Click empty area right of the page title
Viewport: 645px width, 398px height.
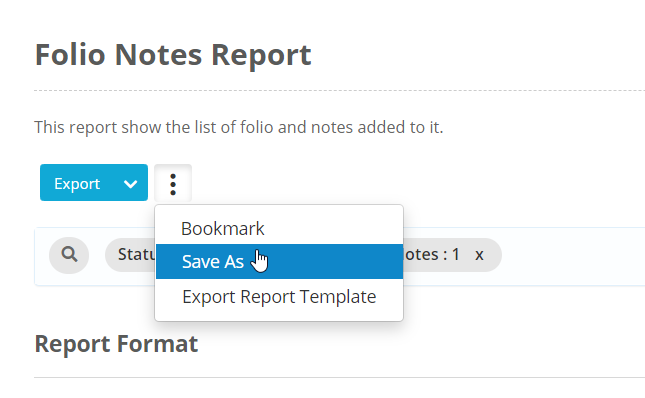(477, 55)
